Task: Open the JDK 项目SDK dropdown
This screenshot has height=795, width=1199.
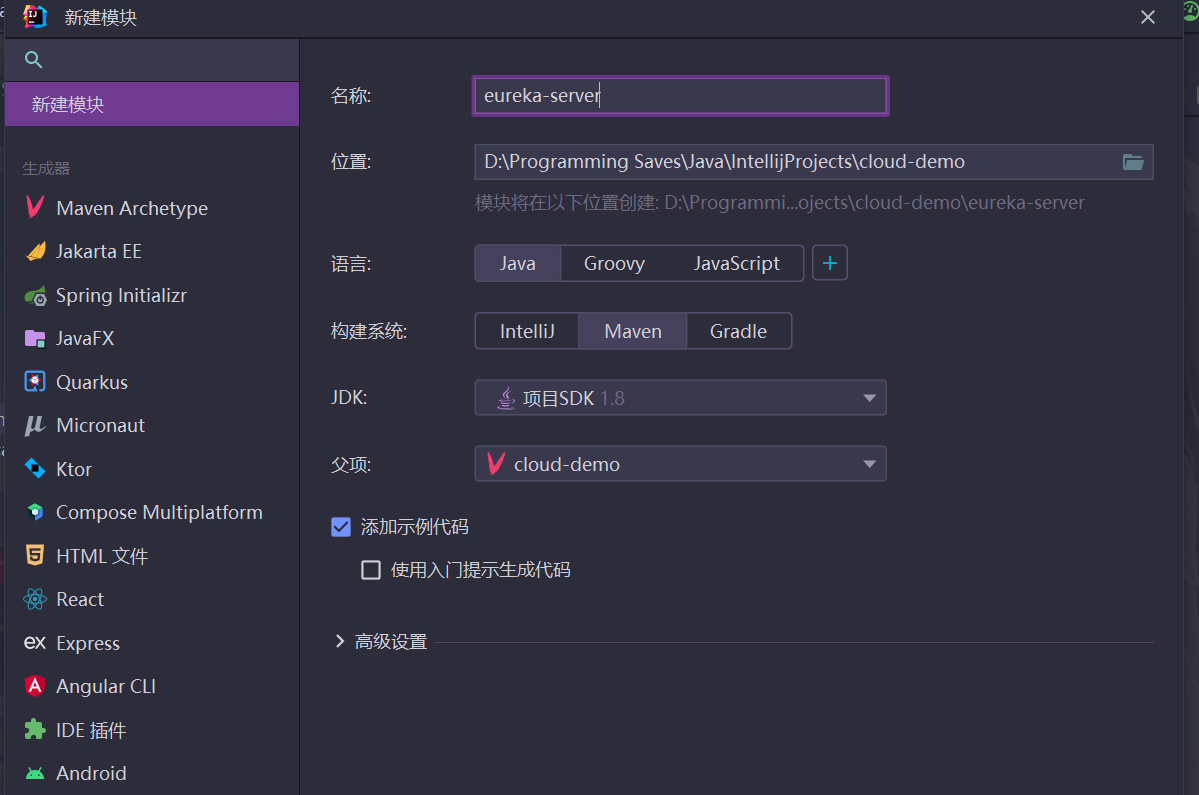Action: point(680,398)
